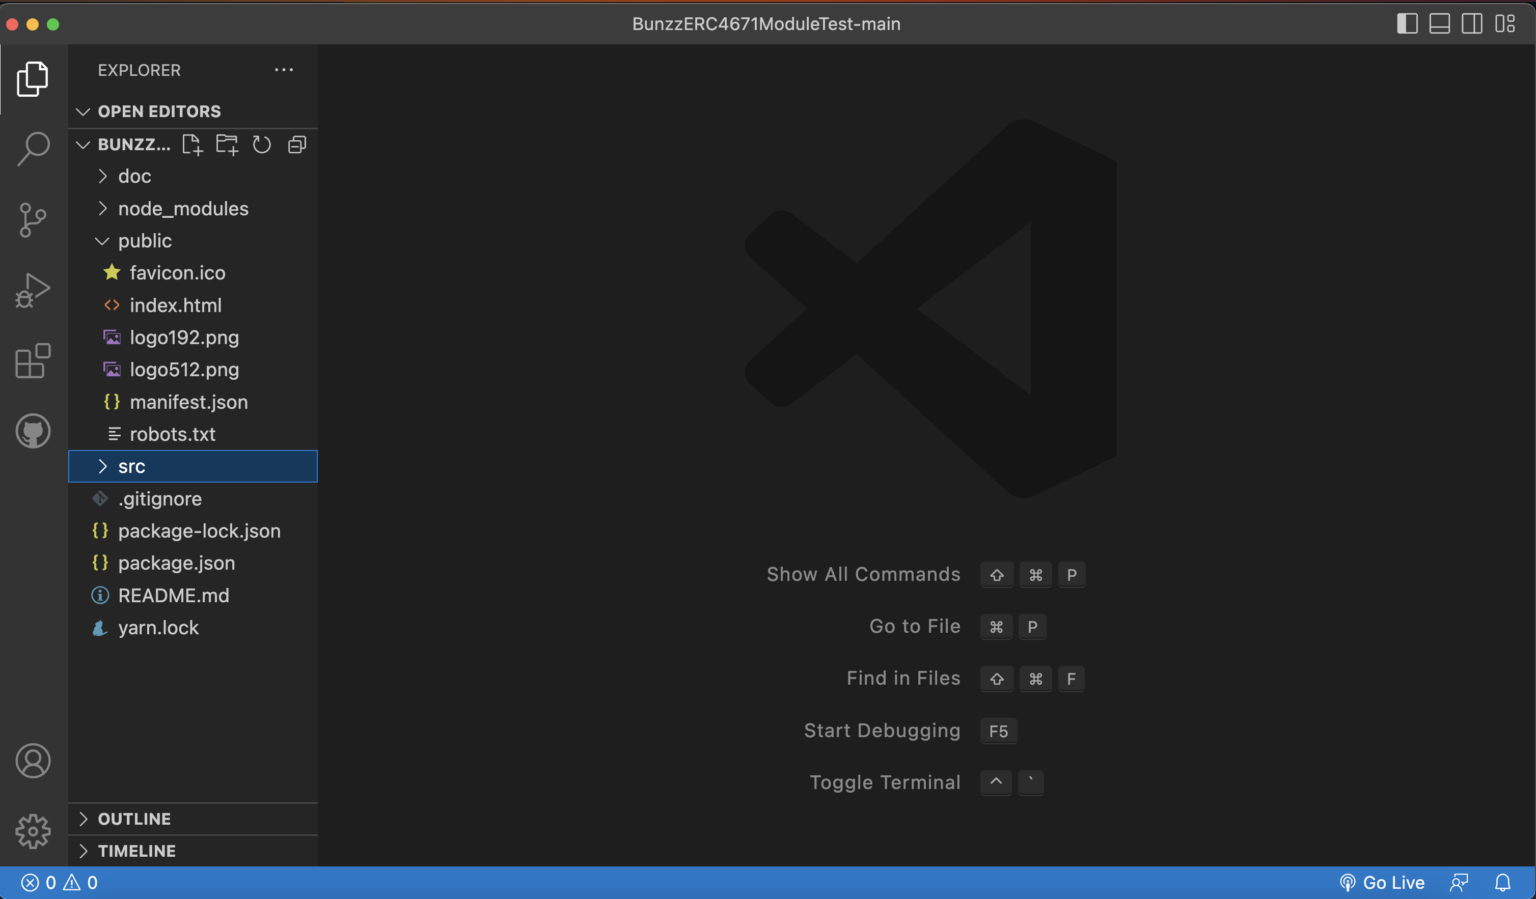The width and height of the screenshot is (1536, 899).
Task: Open the Run and Debug view
Action: pos(33,291)
